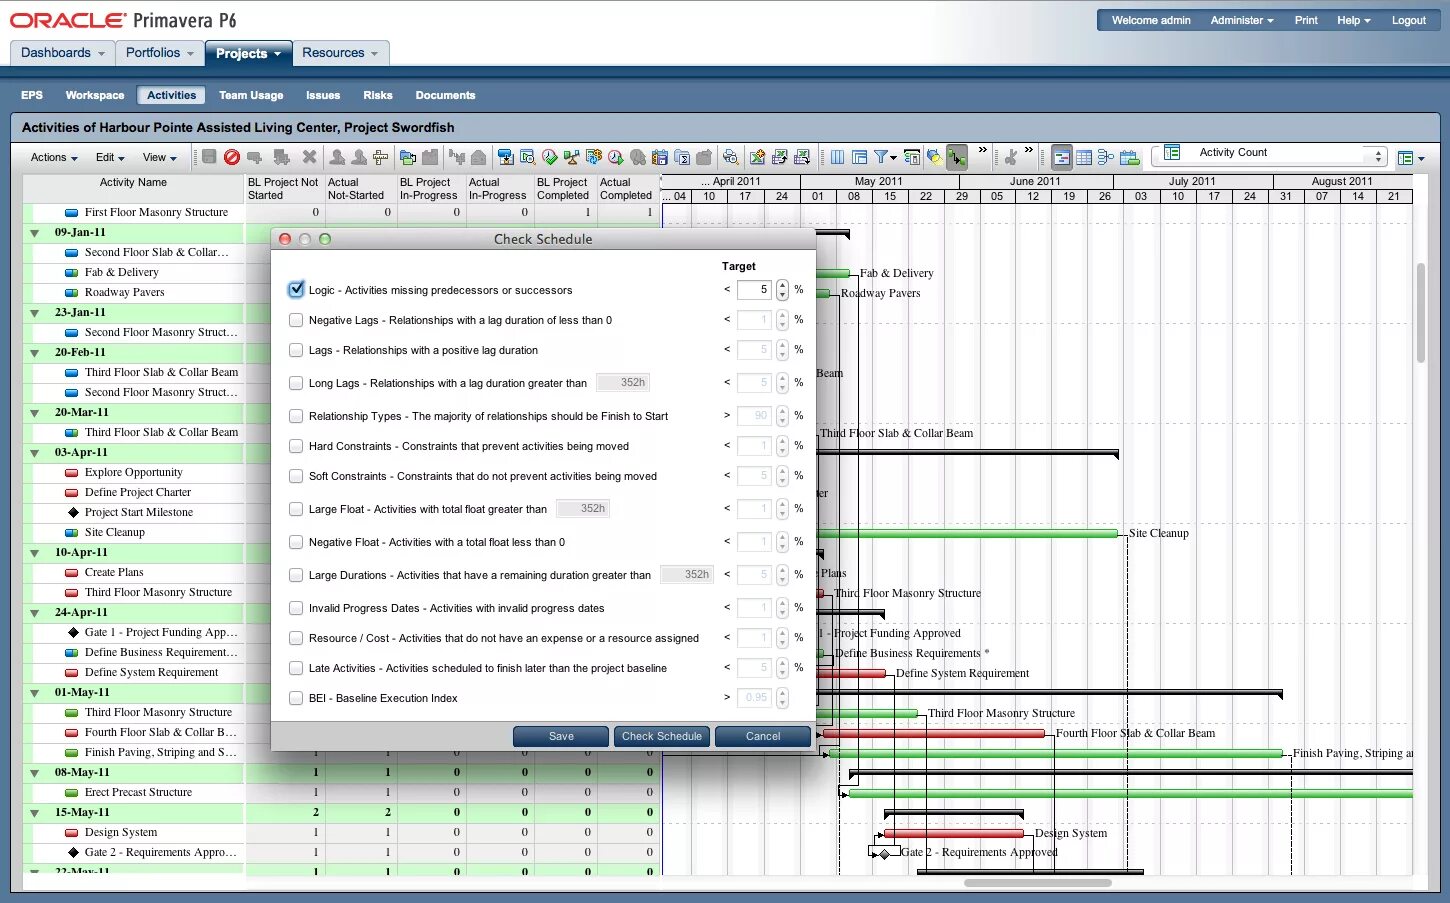Open the Risks tab
Viewport: 1450px width, 903px height.
[378, 95]
